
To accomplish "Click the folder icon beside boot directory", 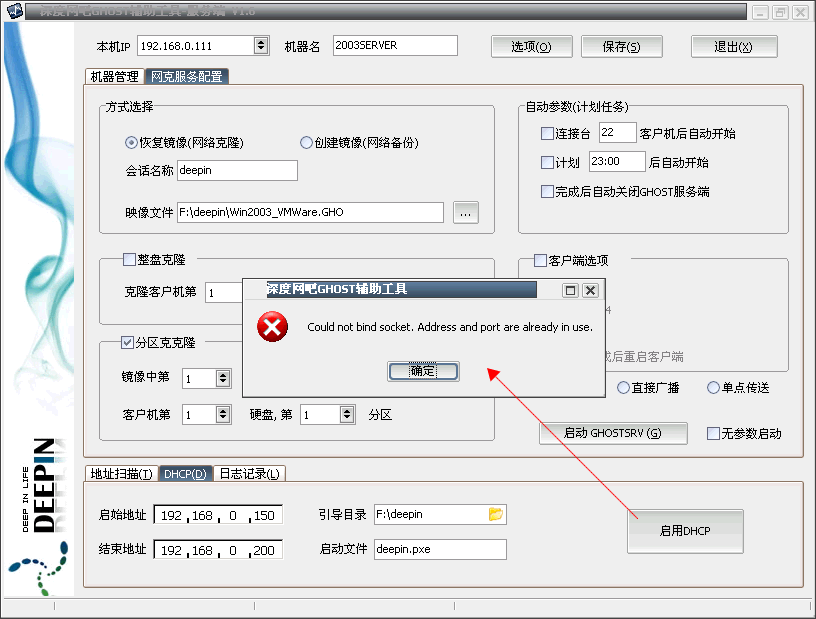I will 495,514.
